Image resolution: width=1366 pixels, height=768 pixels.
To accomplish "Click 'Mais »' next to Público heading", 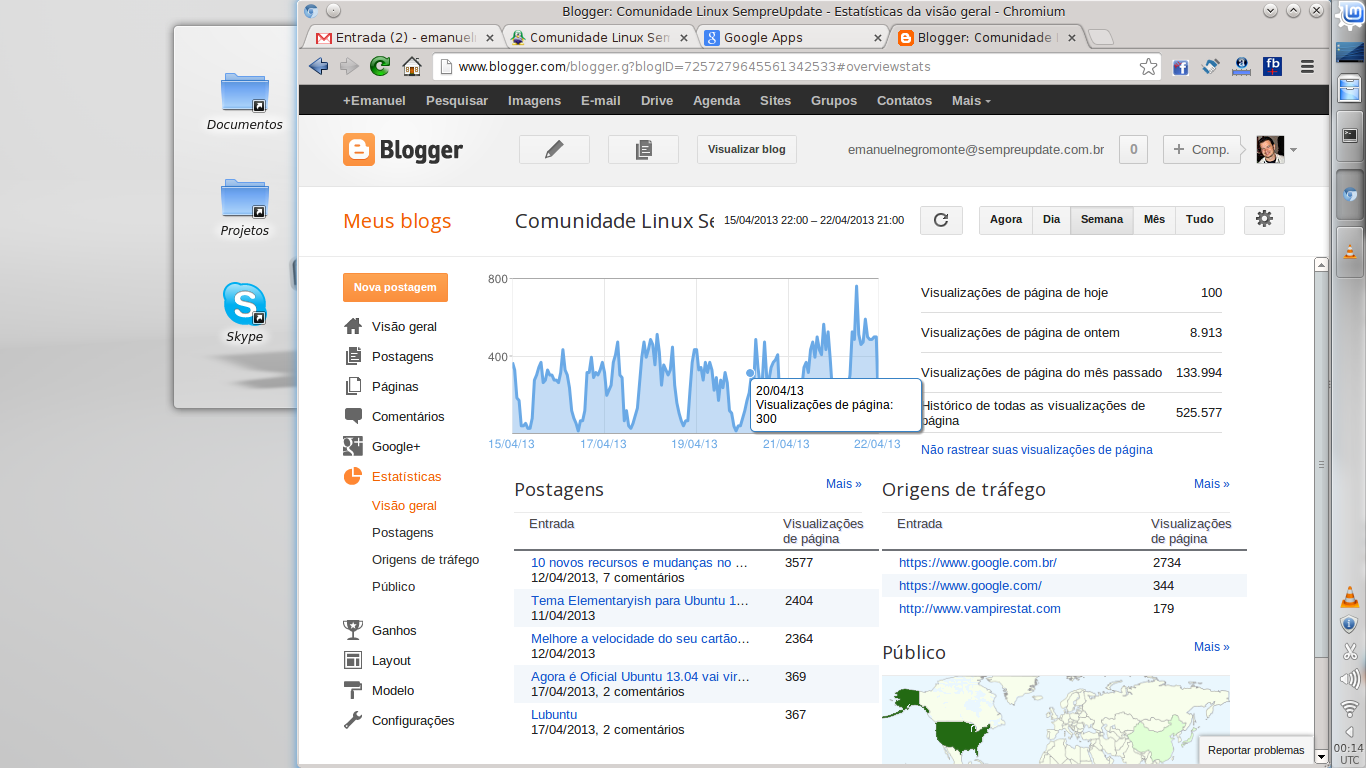I will (1212, 647).
